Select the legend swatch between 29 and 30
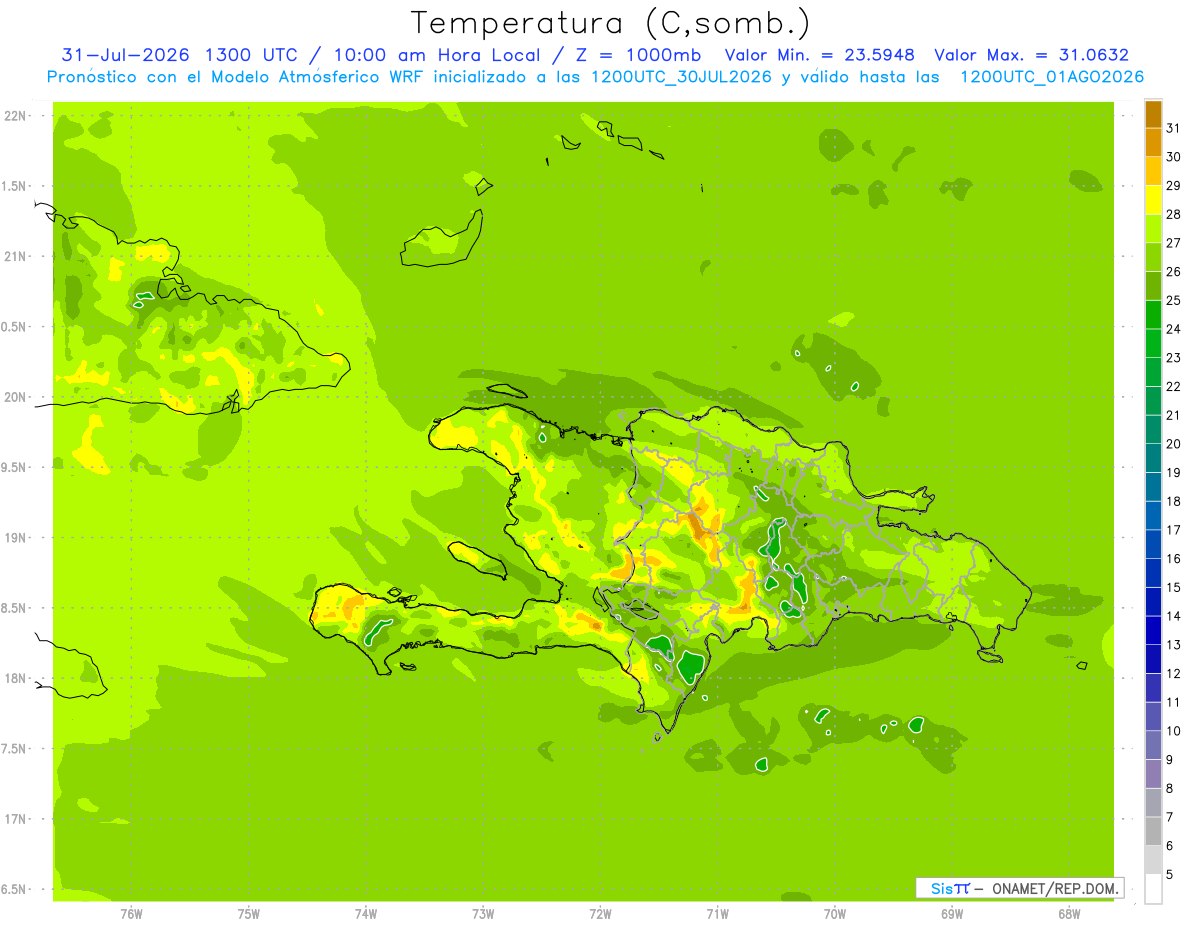 pos(1153,171)
